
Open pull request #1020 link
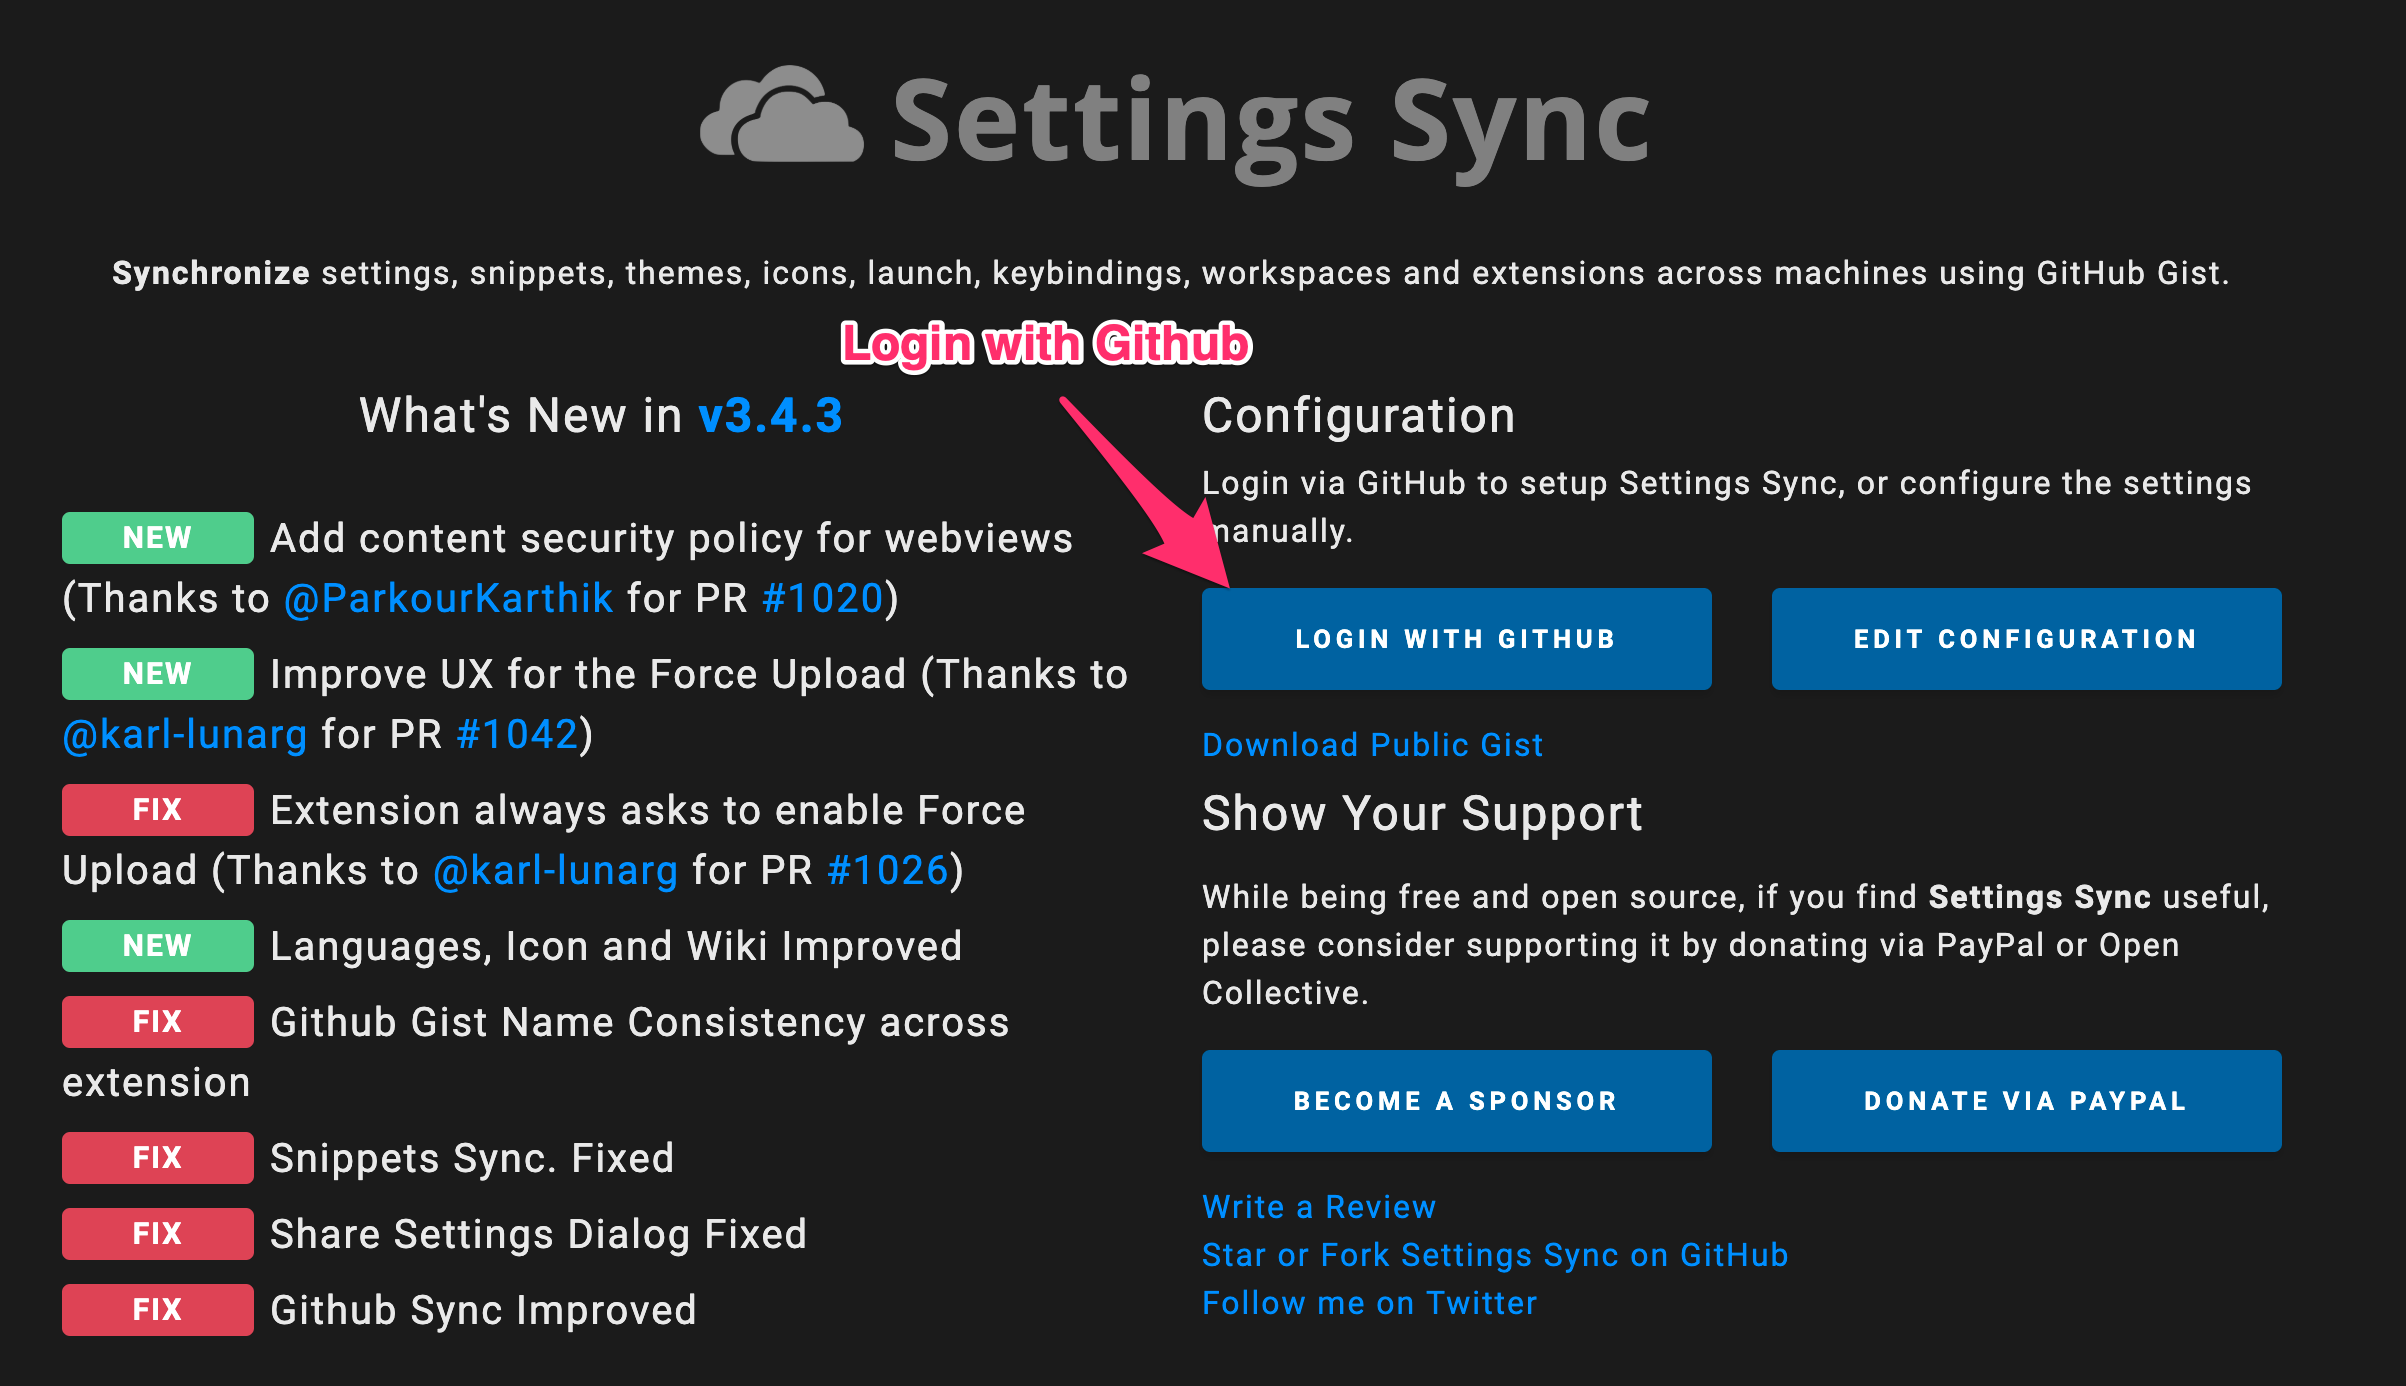click(820, 598)
